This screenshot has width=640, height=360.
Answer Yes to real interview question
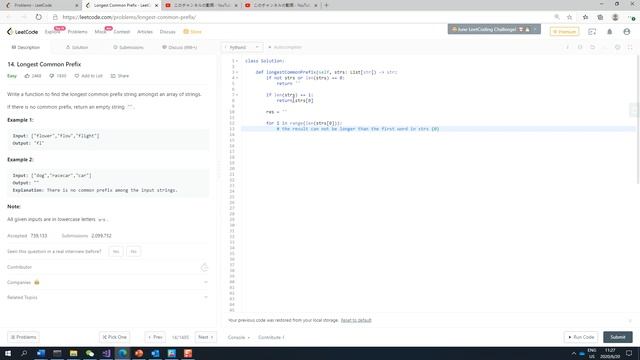pos(116,251)
